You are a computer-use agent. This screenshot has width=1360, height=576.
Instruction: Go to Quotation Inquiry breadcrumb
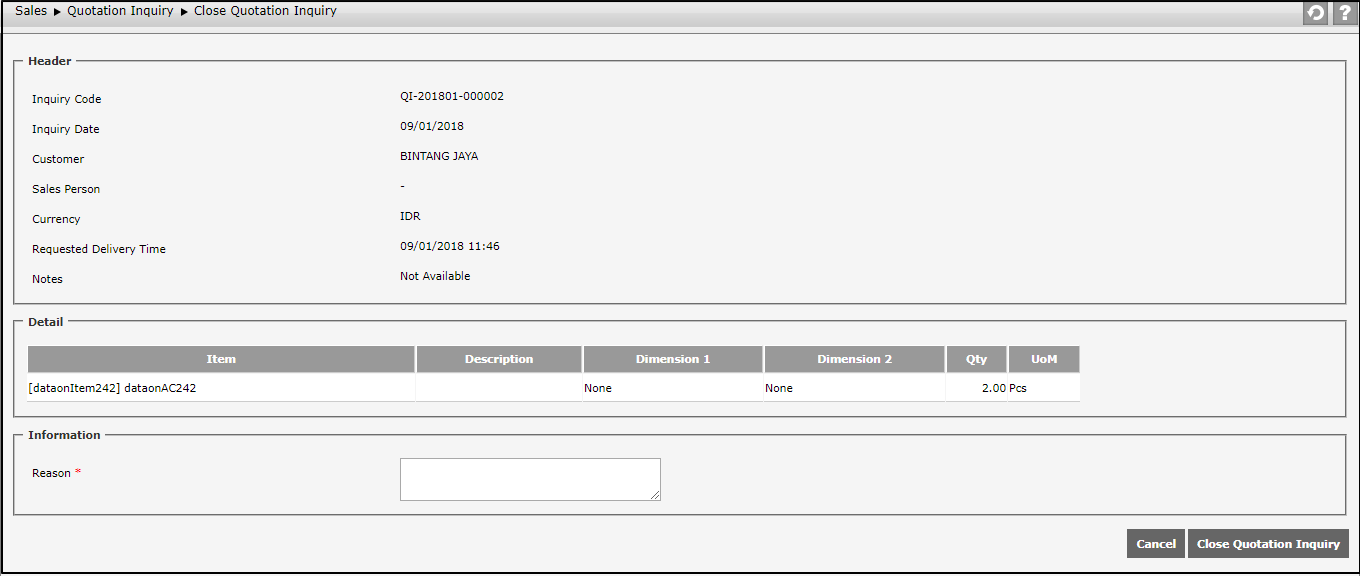[120, 11]
